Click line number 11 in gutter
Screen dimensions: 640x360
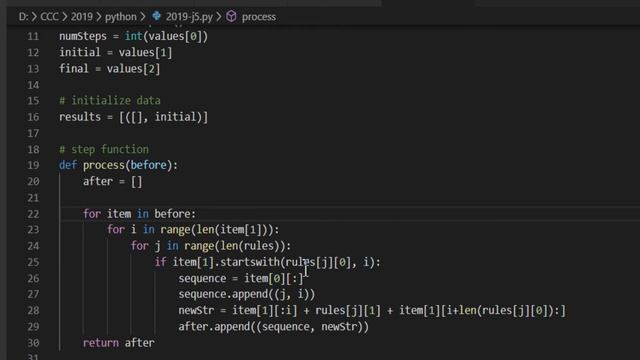point(33,36)
